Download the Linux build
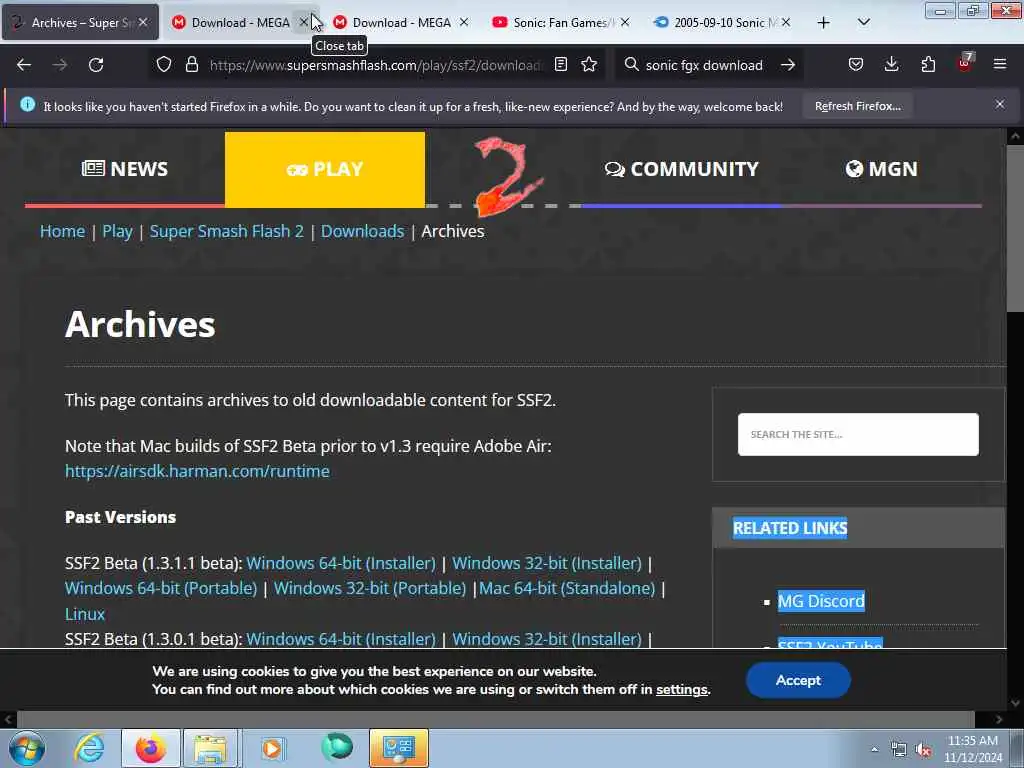This screenshot has height=768, width=1024. (85, 614)
